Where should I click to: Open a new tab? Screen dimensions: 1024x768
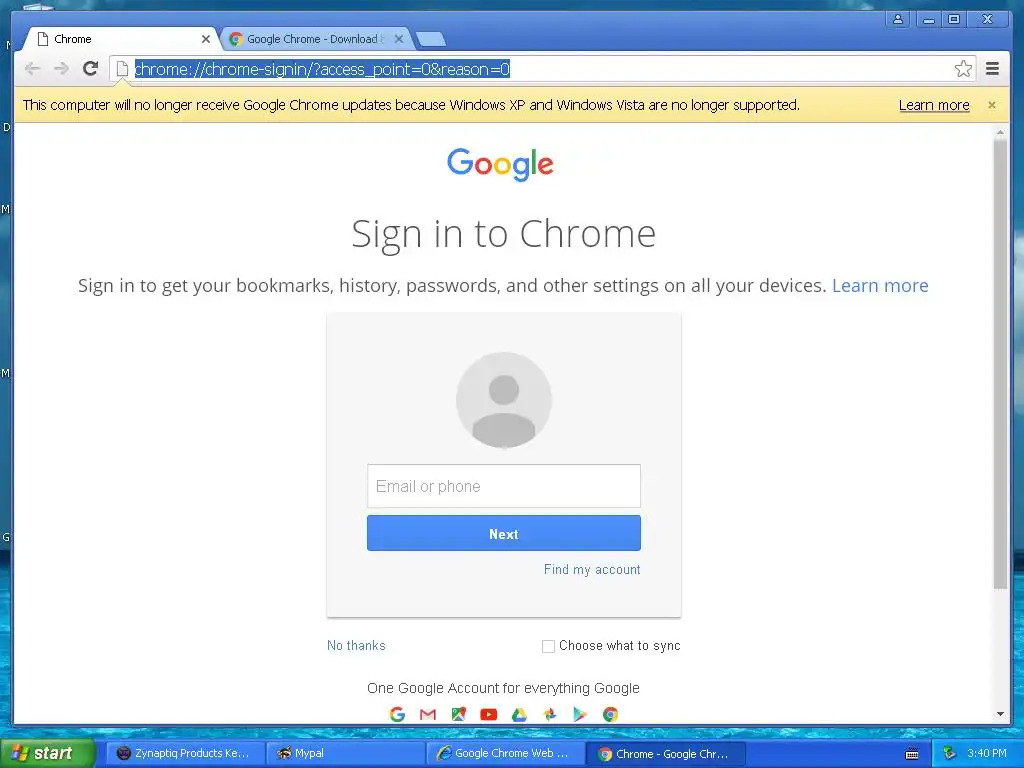[431, 40]
